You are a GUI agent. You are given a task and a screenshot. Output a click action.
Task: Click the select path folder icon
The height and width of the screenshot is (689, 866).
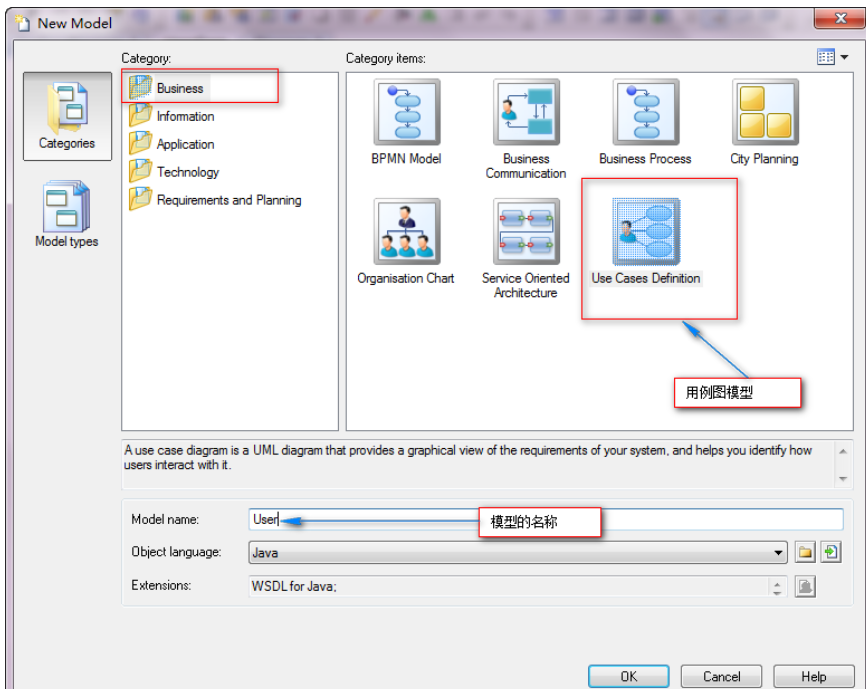805,552
